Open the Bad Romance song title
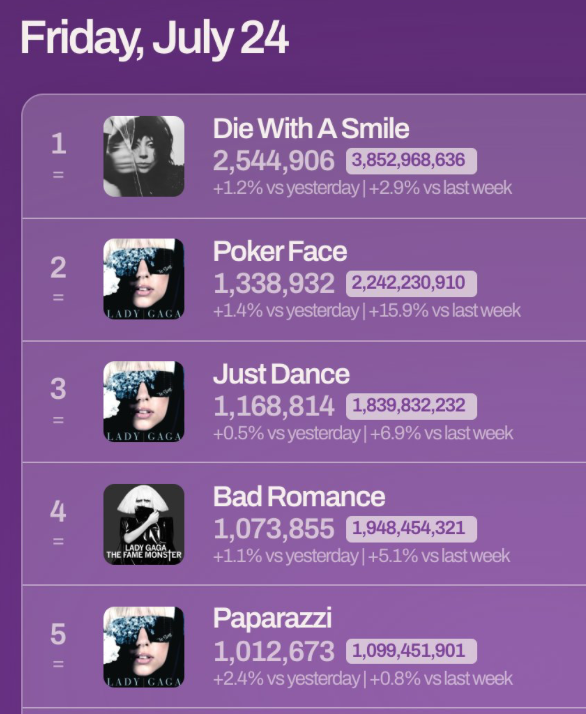The image size is (586, 714). click(299, 497)
